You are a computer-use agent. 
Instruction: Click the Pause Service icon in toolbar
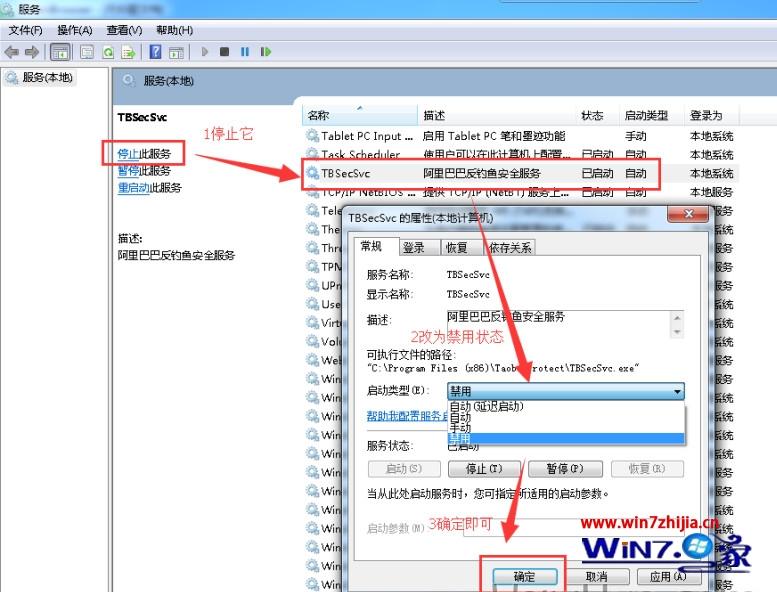click(245, 52)
